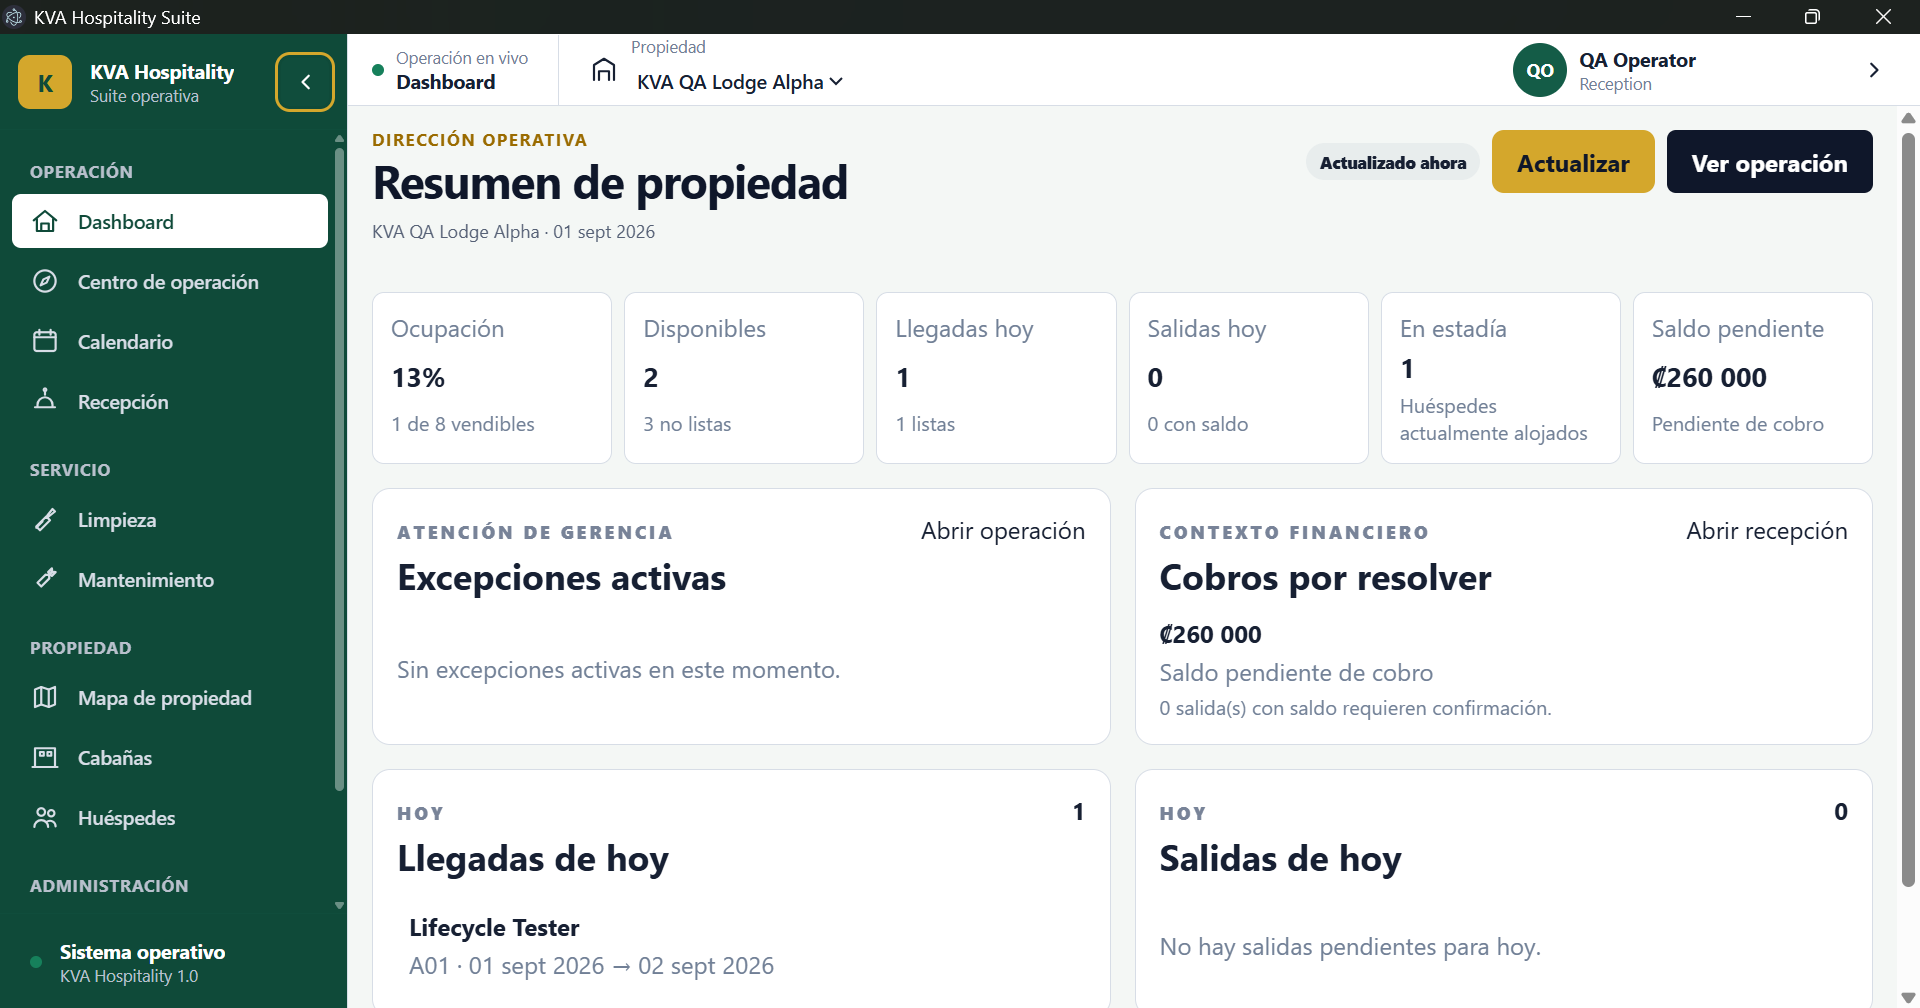Click the KVA app icon in title bar
Screen dimensions: 1920x1008
[14, 17]
